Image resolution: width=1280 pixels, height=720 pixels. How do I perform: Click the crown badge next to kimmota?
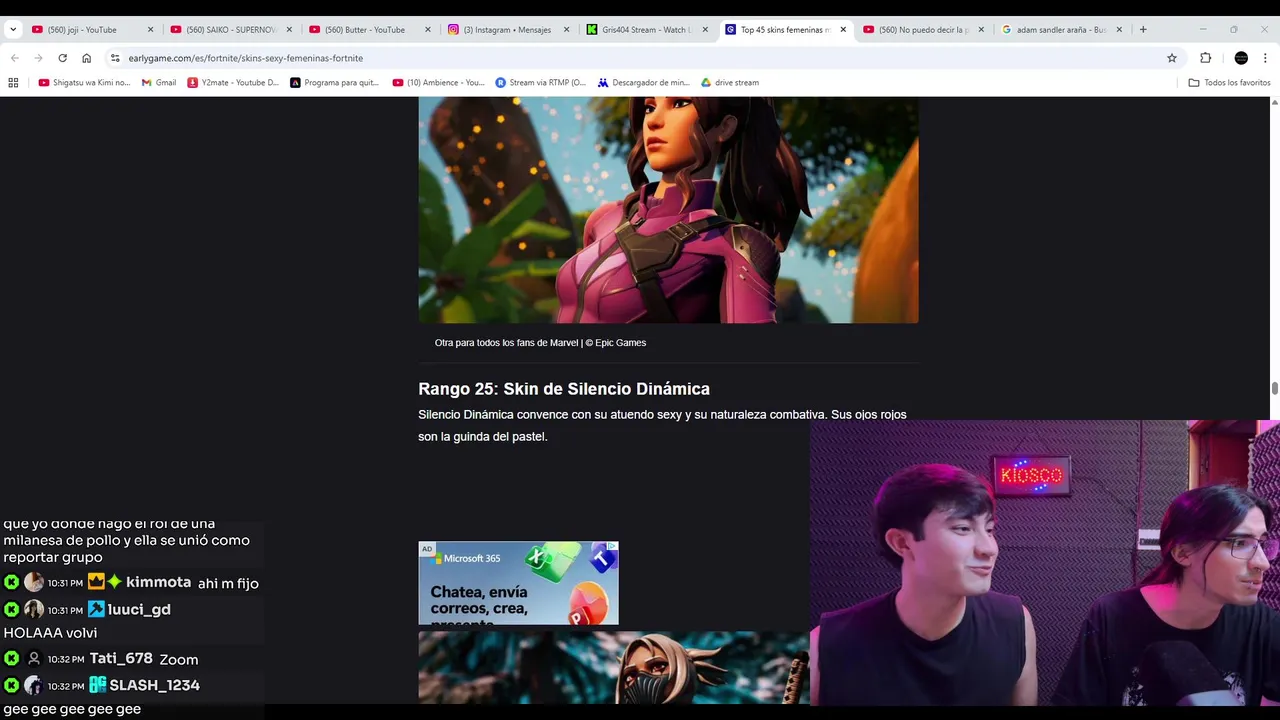[x=96, y=582]
